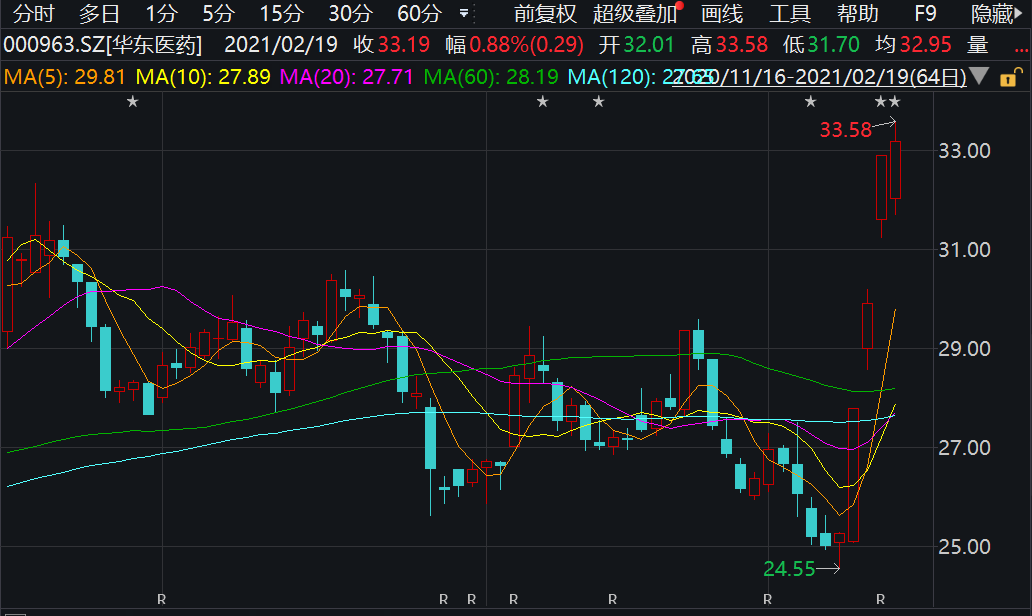Open the 前复权 adjustment dropdown

pos(545,14)
